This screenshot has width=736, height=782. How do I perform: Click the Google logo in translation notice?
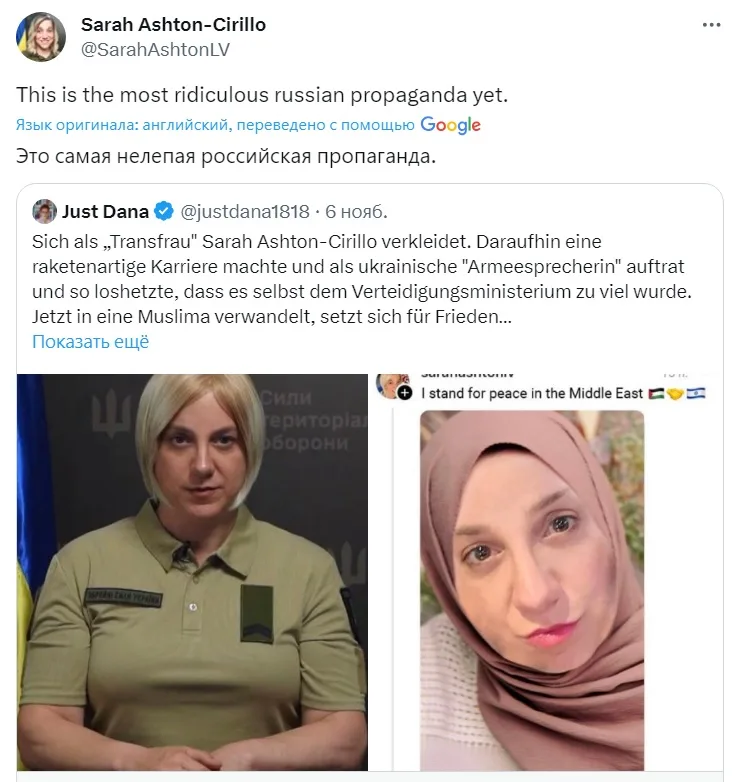(x=450, y=125)
